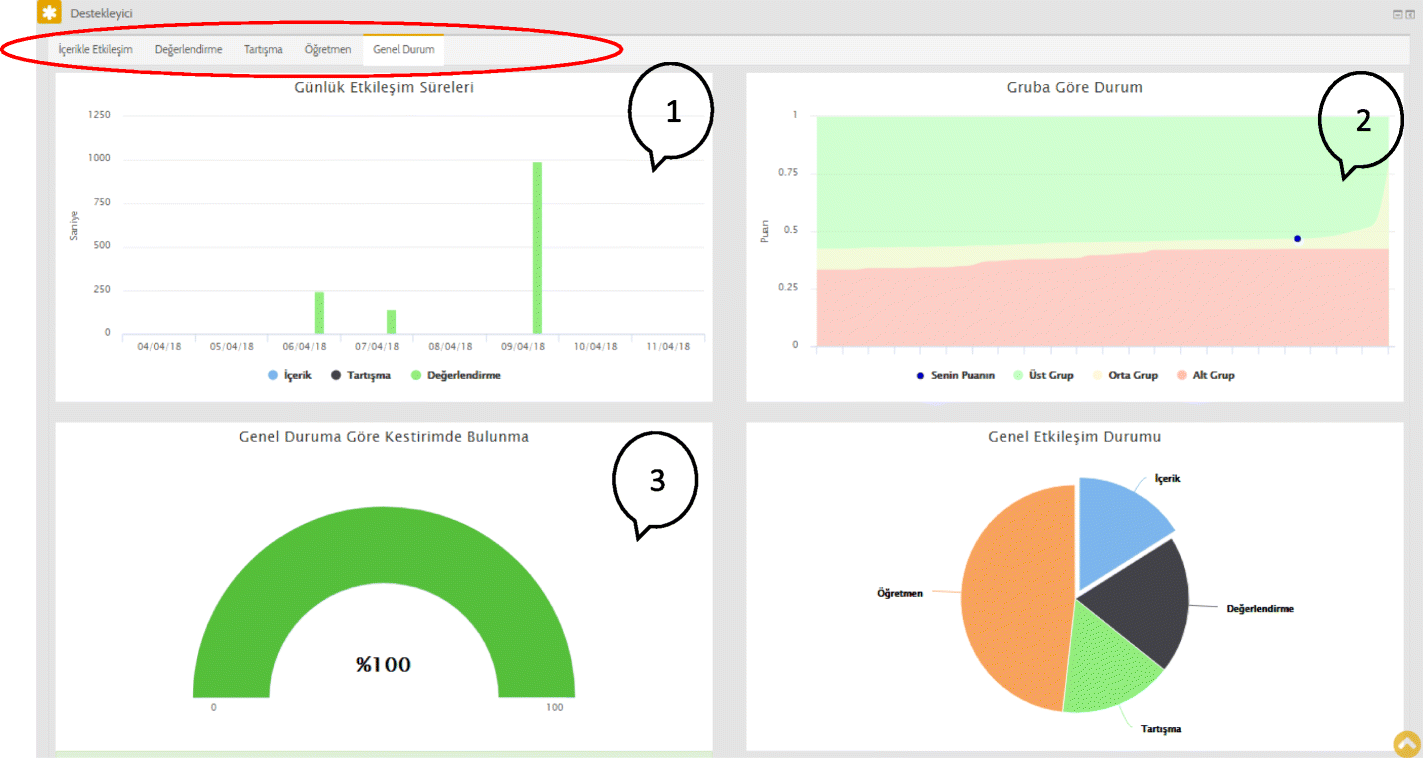
Task: Dock the Destekleyici block with arrow icon
Action: click(x=1410, y=15)
